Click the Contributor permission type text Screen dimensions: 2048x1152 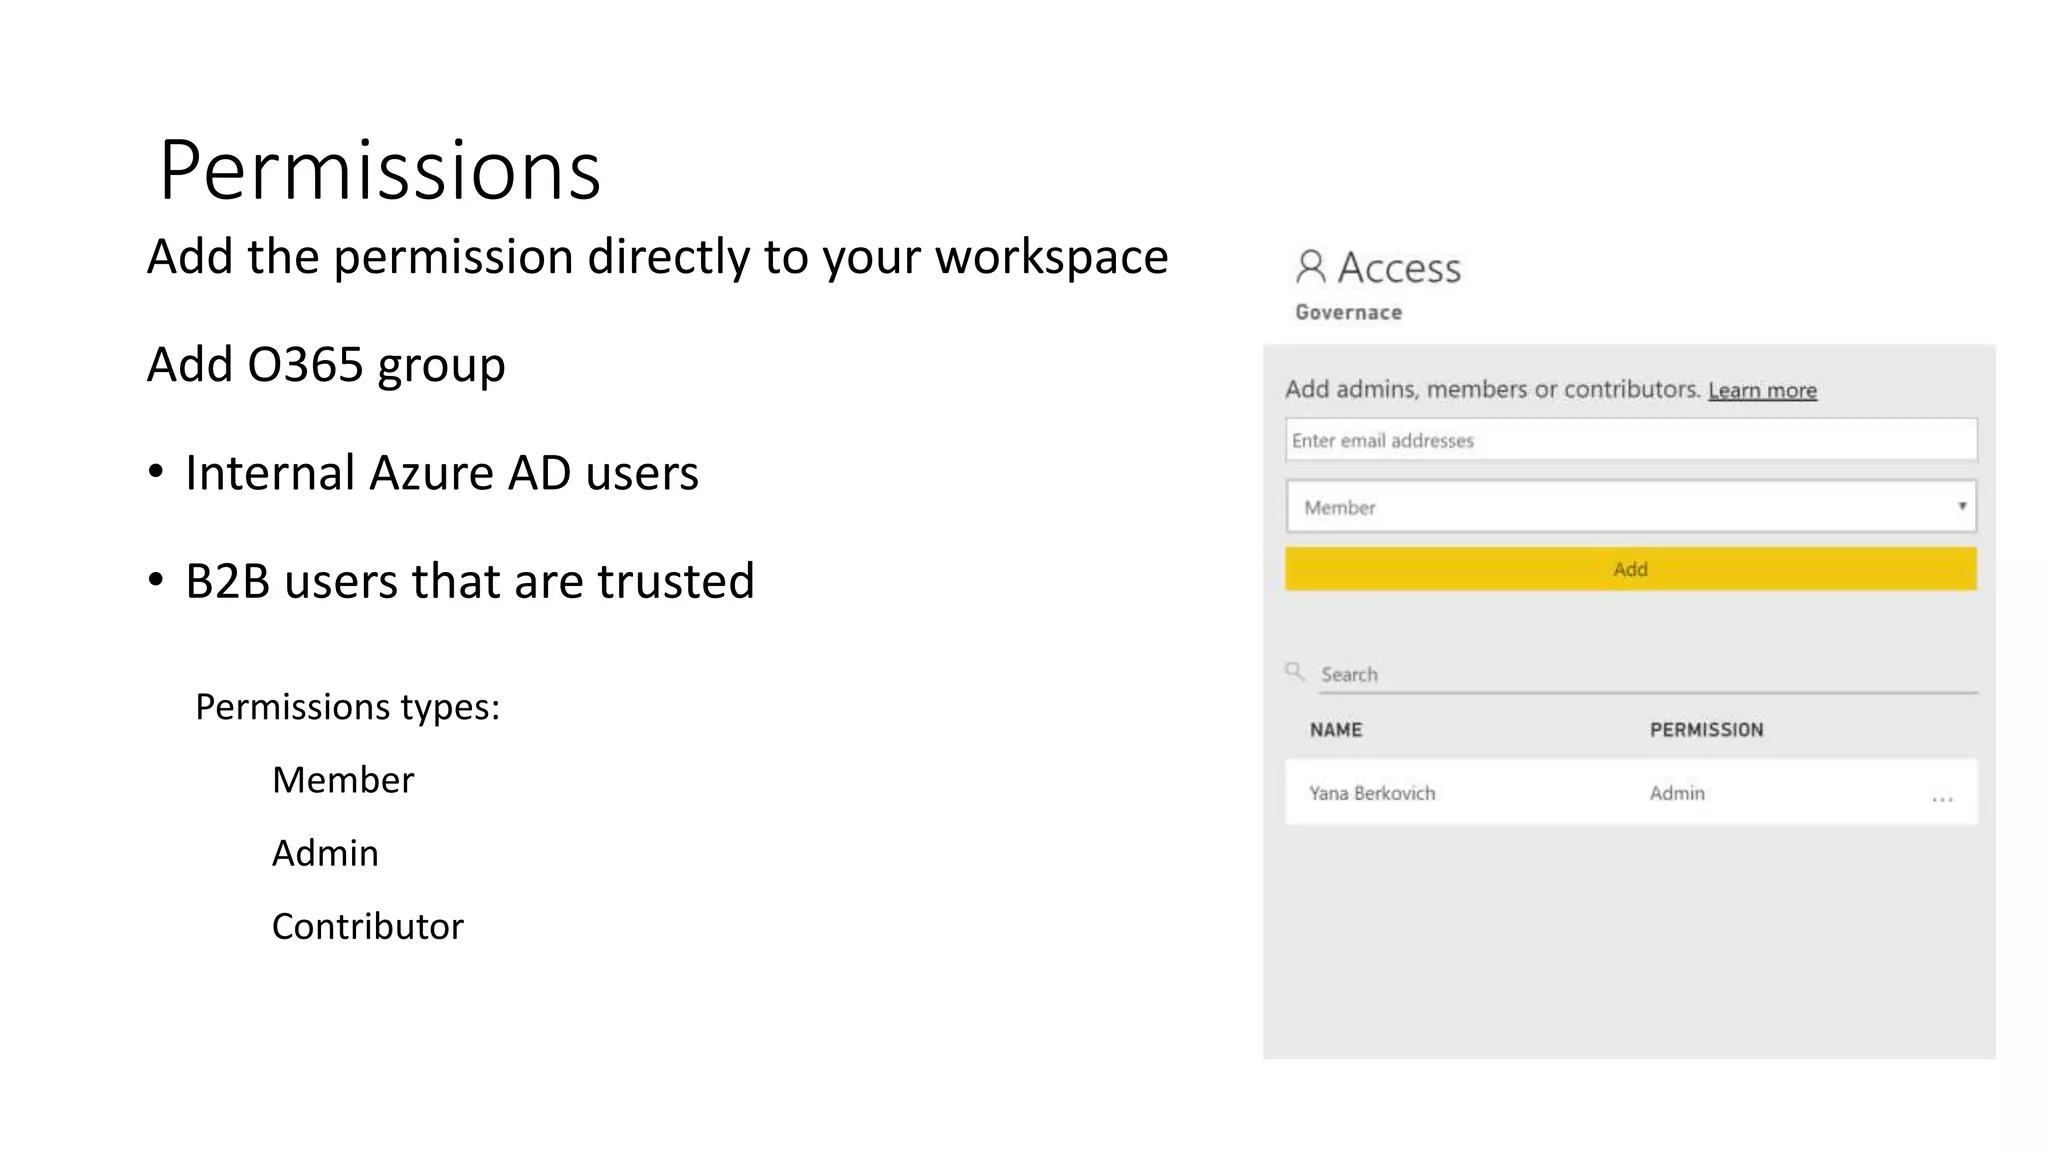click(368, 927)
